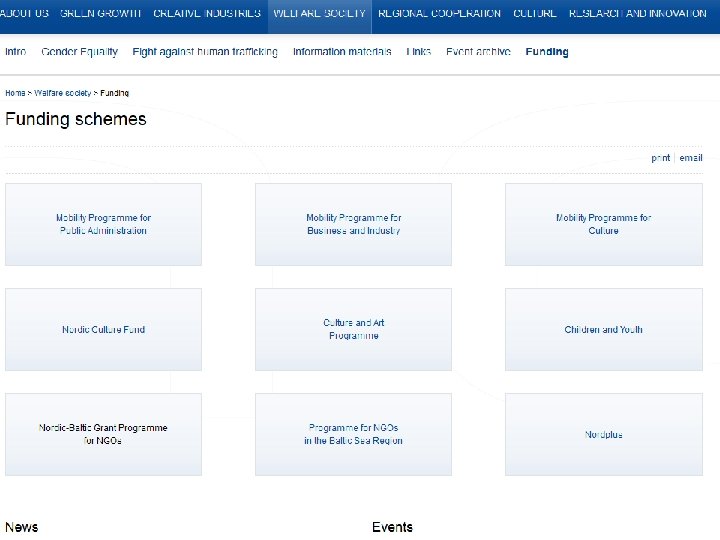The width and height of the screenshot is (720, 540).
Task: Open the Gender Equality subpage
Action: click(79, 51)
